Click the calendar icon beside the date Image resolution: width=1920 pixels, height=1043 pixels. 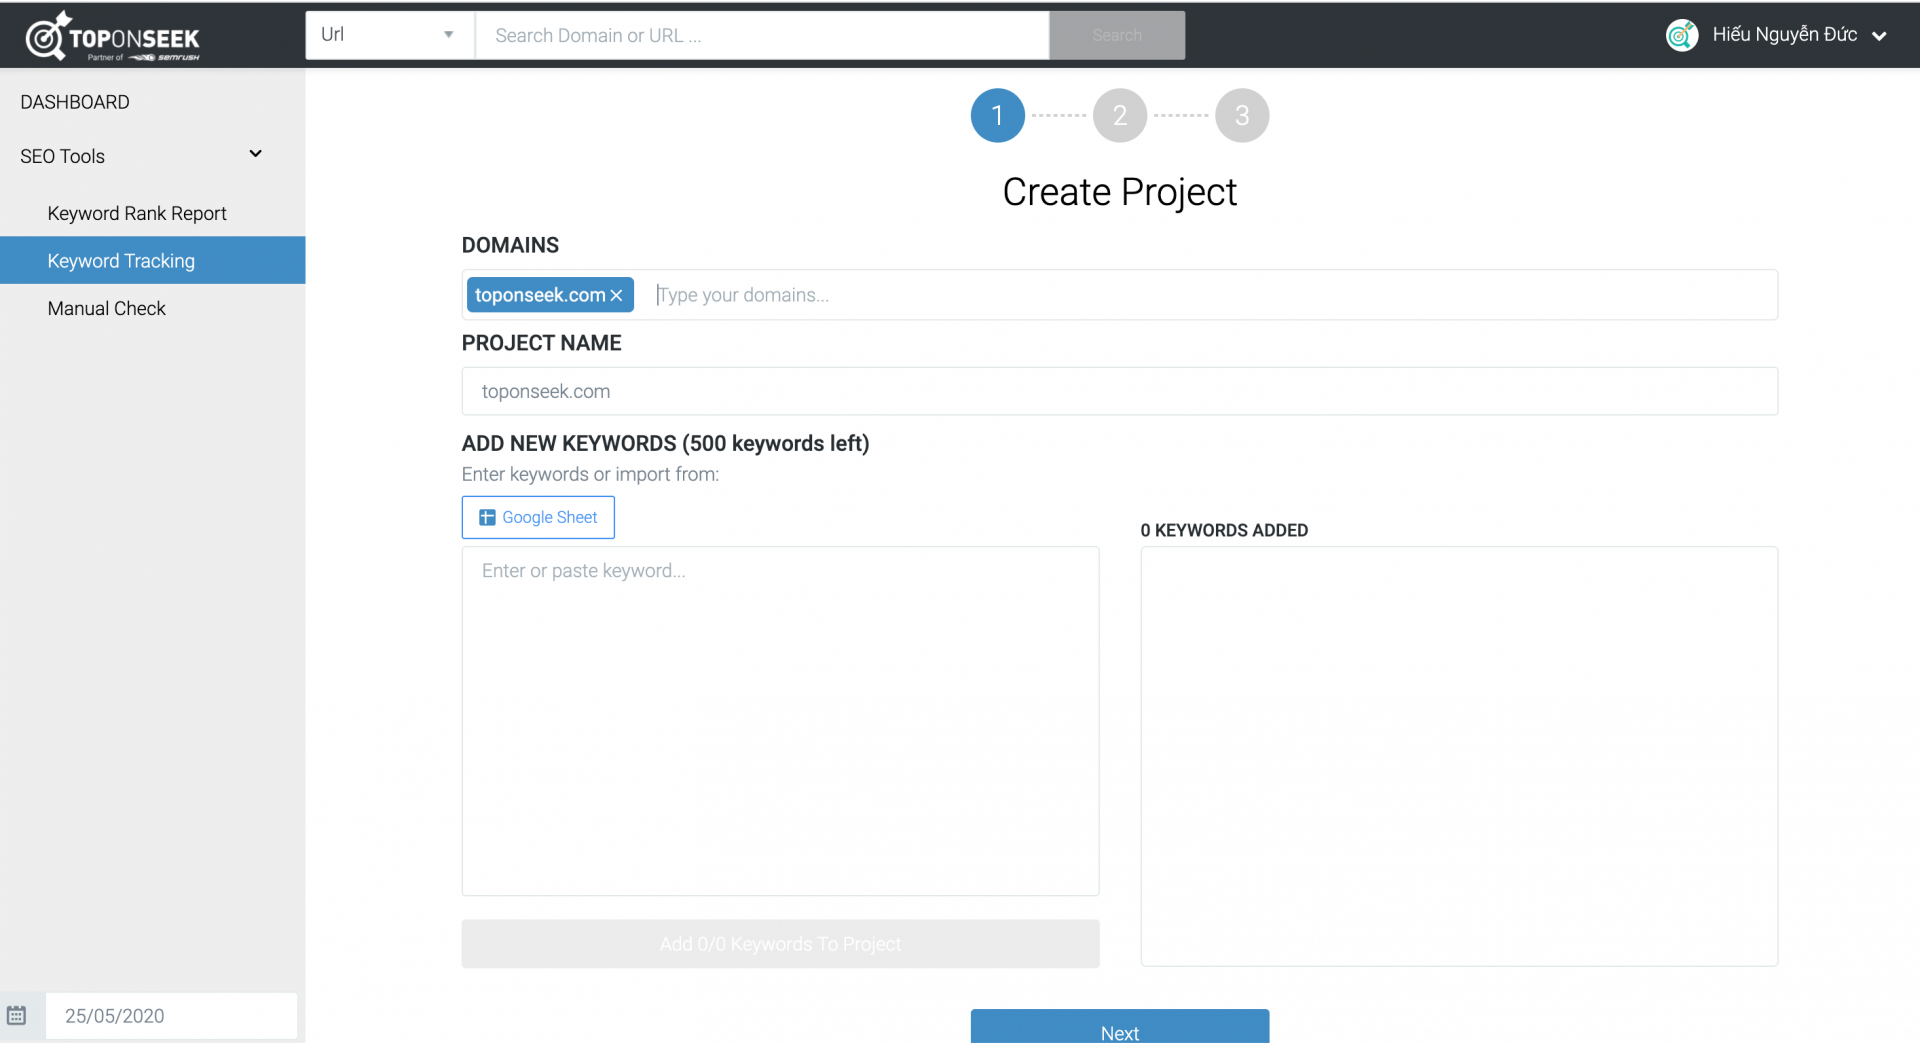pos(17,1015)
